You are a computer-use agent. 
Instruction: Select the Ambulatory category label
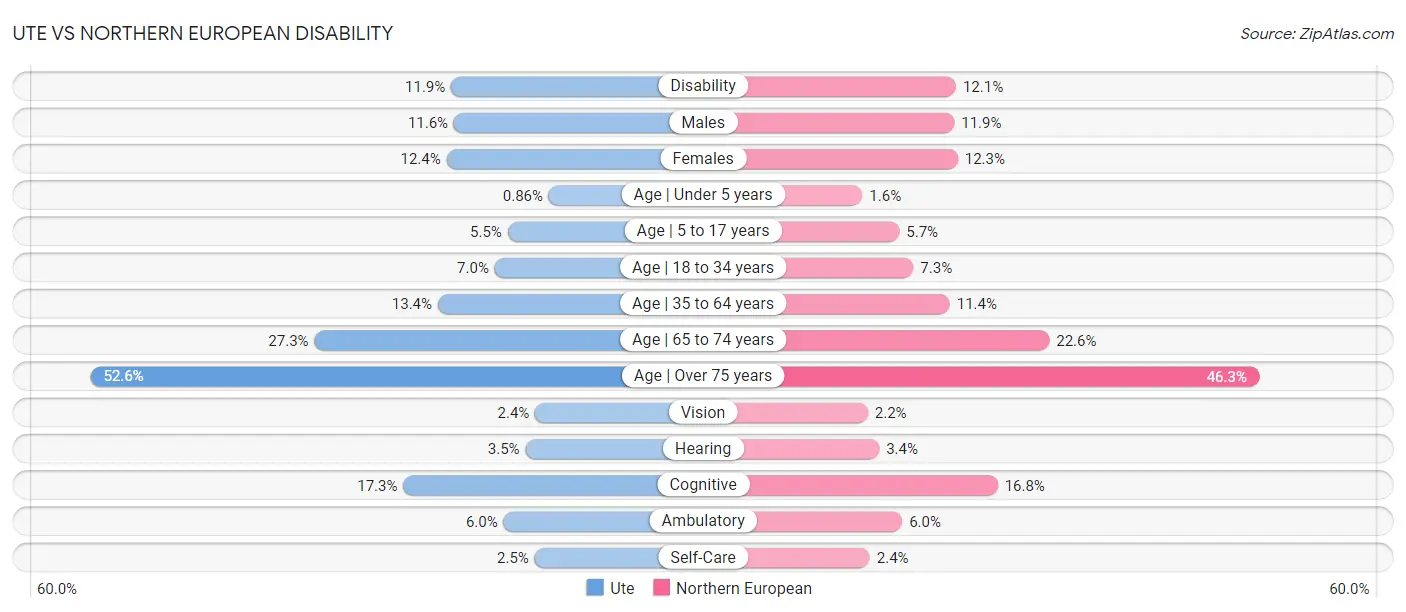[703, 521]
